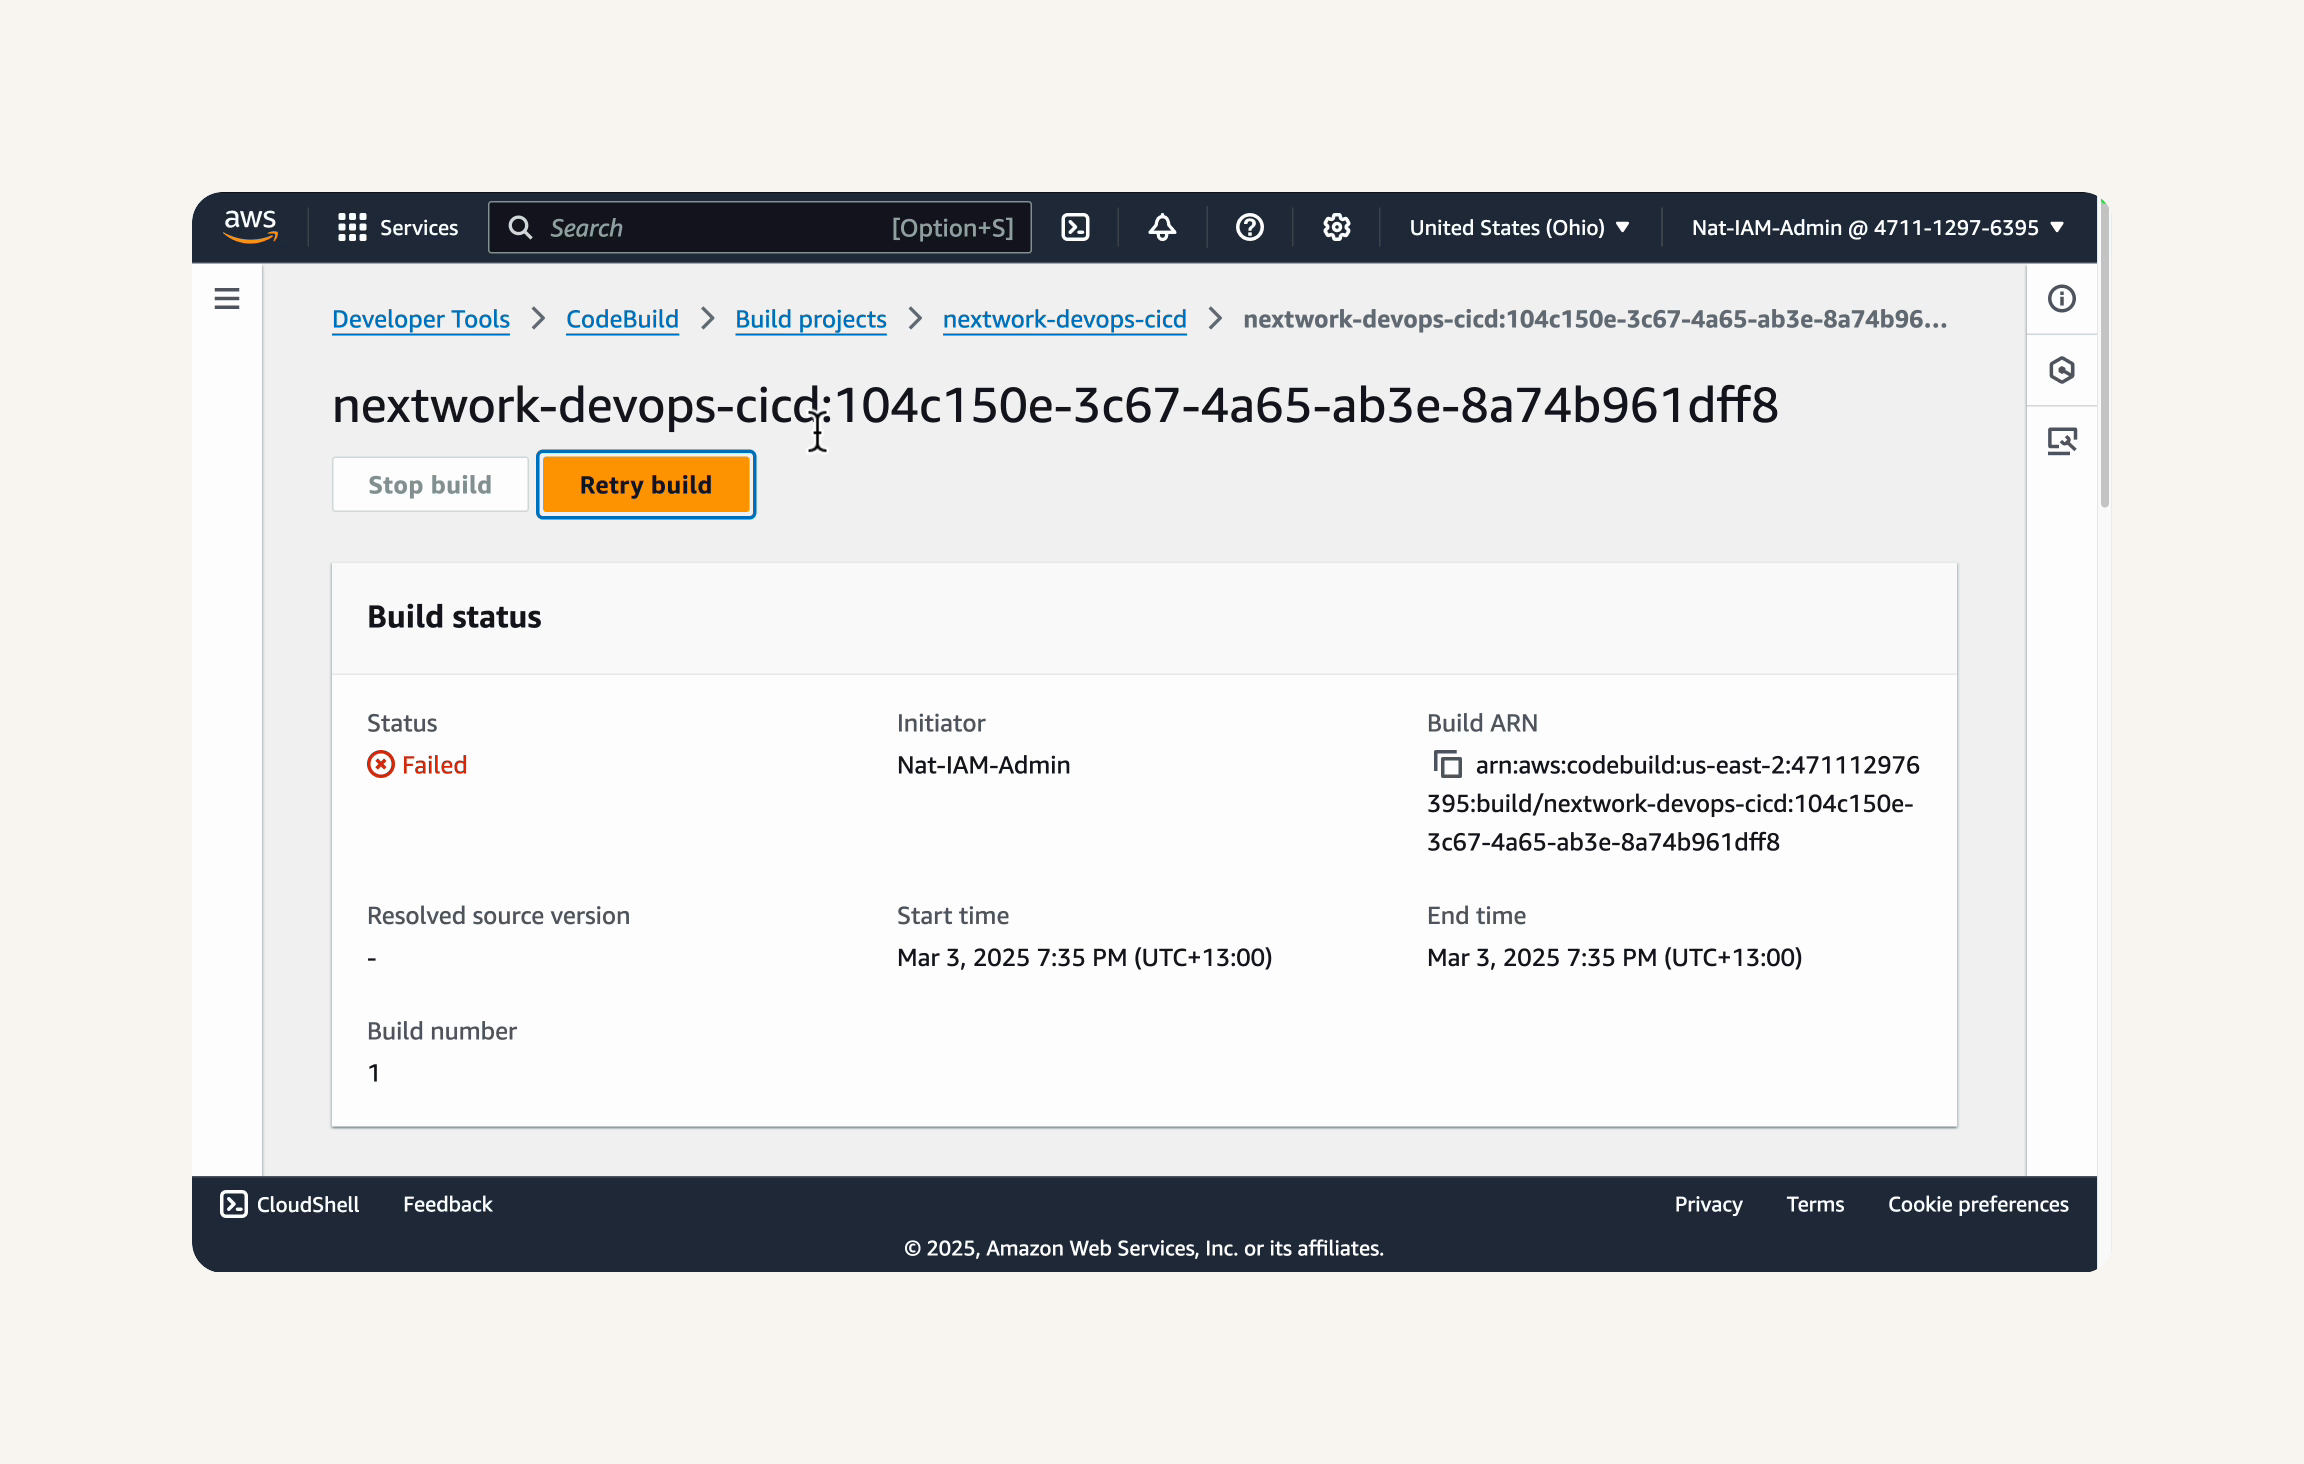The height and width of the screenshot is (1464, 2304).
Task: Open the Feedback link in footer
Action: click(x=447, y=1204)
